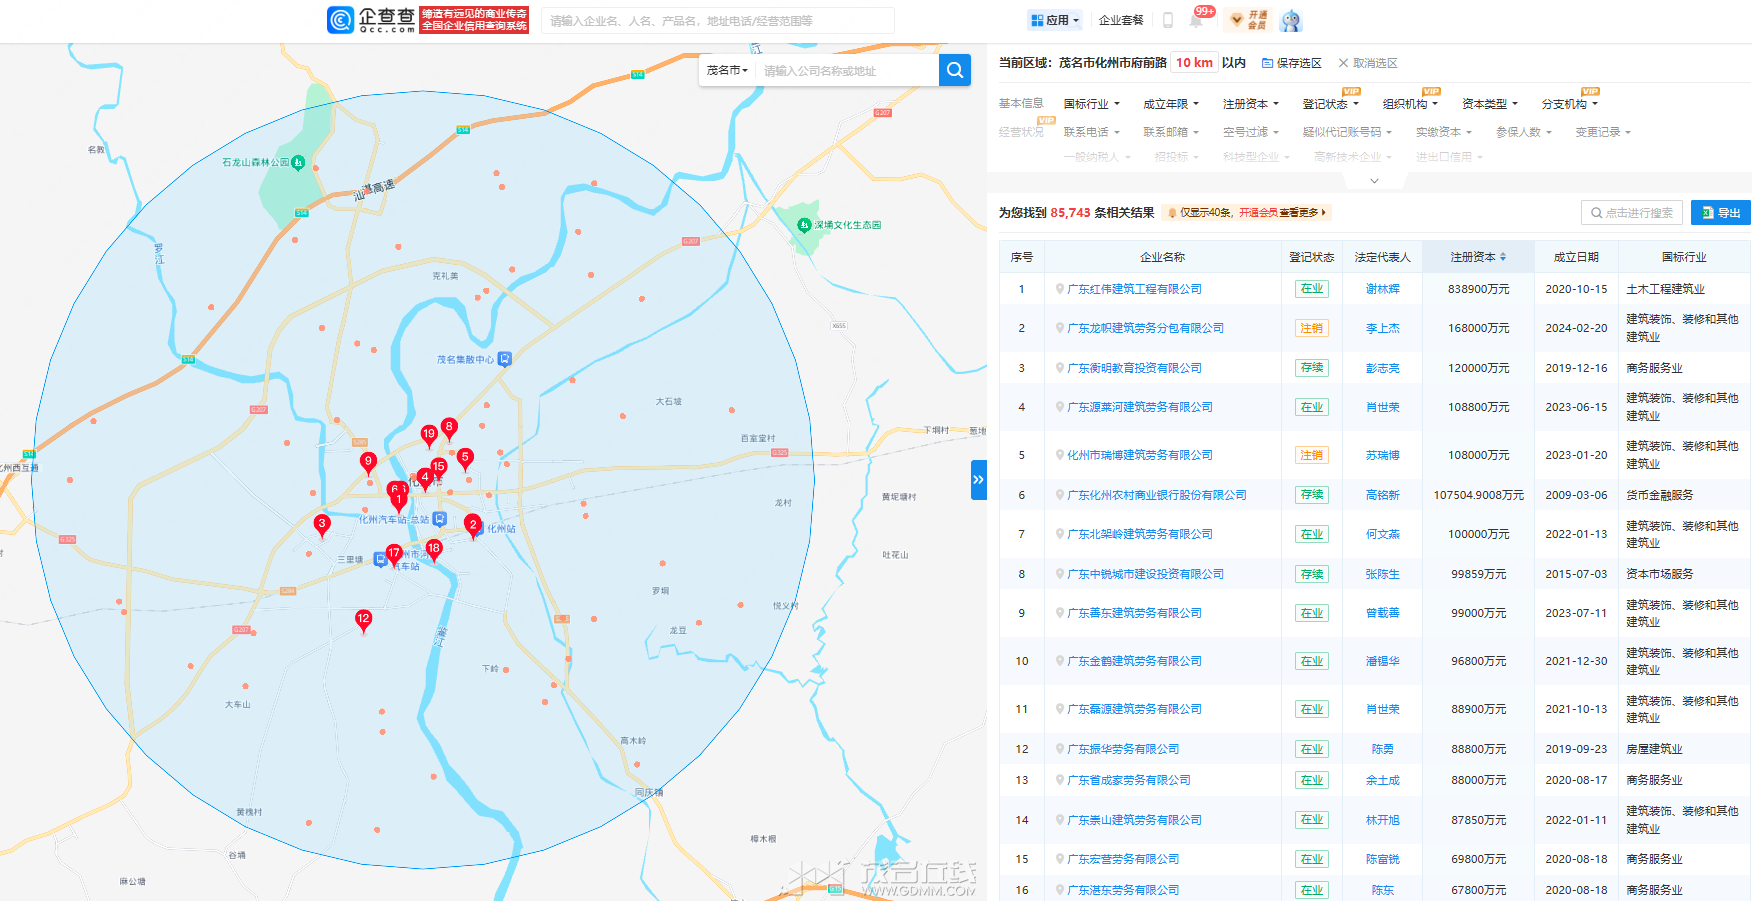Click the penguin user avatar
Screen dimensions: 1752x901
coord(1291,20)
